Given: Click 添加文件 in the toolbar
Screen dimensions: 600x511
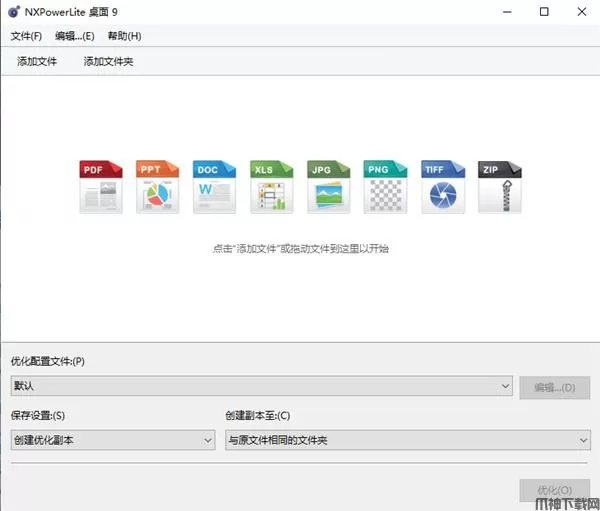Looking at the screenshot, I should [x=37, y=61].
